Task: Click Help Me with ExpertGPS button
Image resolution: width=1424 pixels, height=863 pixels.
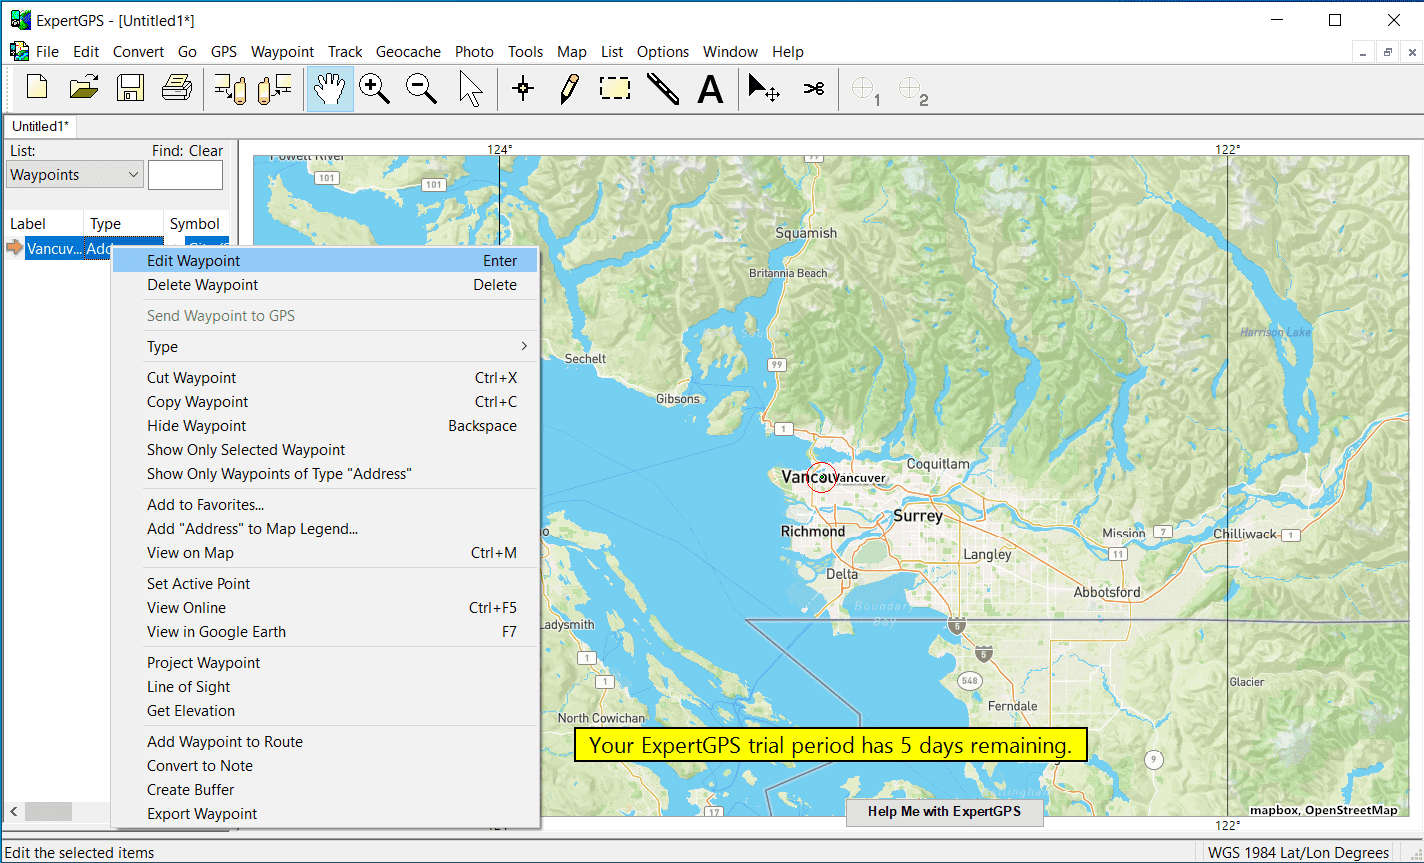Action: 944,811
